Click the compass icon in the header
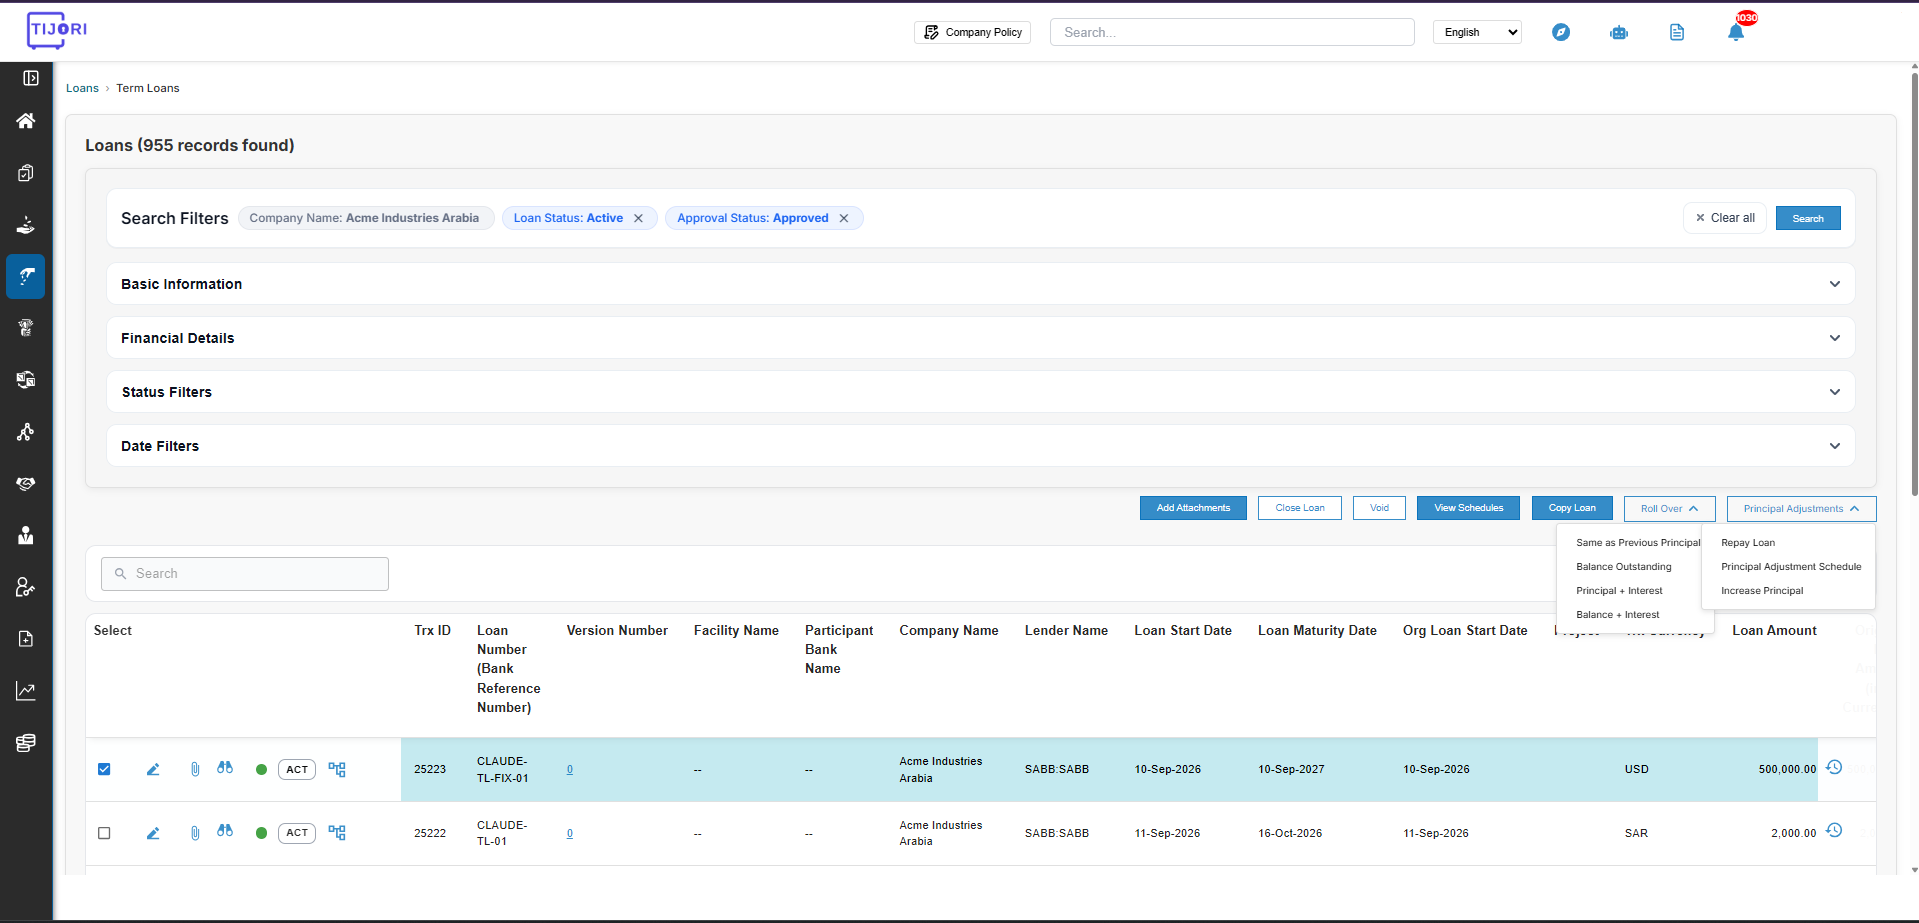 1561,32
